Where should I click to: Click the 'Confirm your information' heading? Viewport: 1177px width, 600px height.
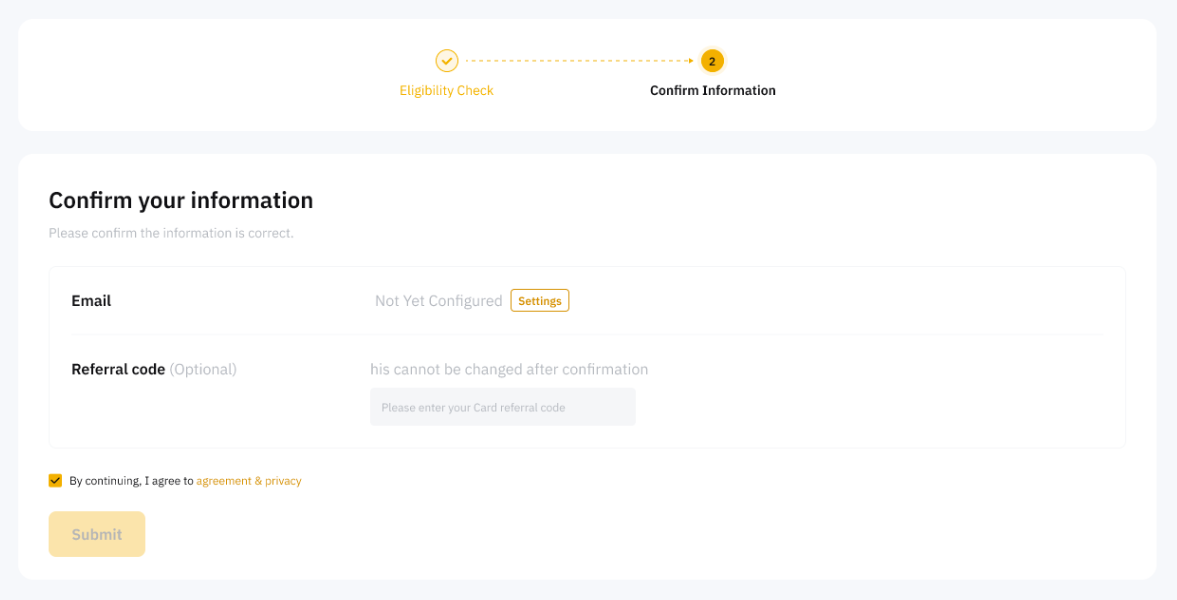[x=181, y=200]
